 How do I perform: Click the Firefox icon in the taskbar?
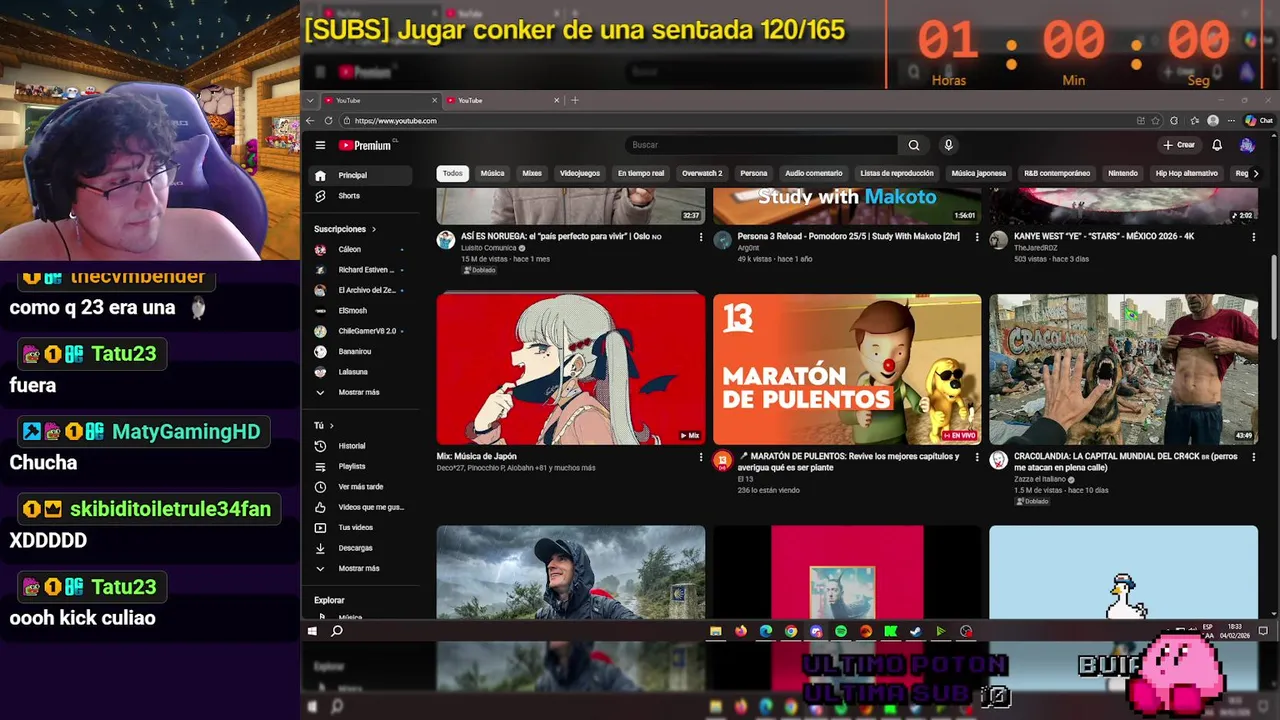point(740,631)
